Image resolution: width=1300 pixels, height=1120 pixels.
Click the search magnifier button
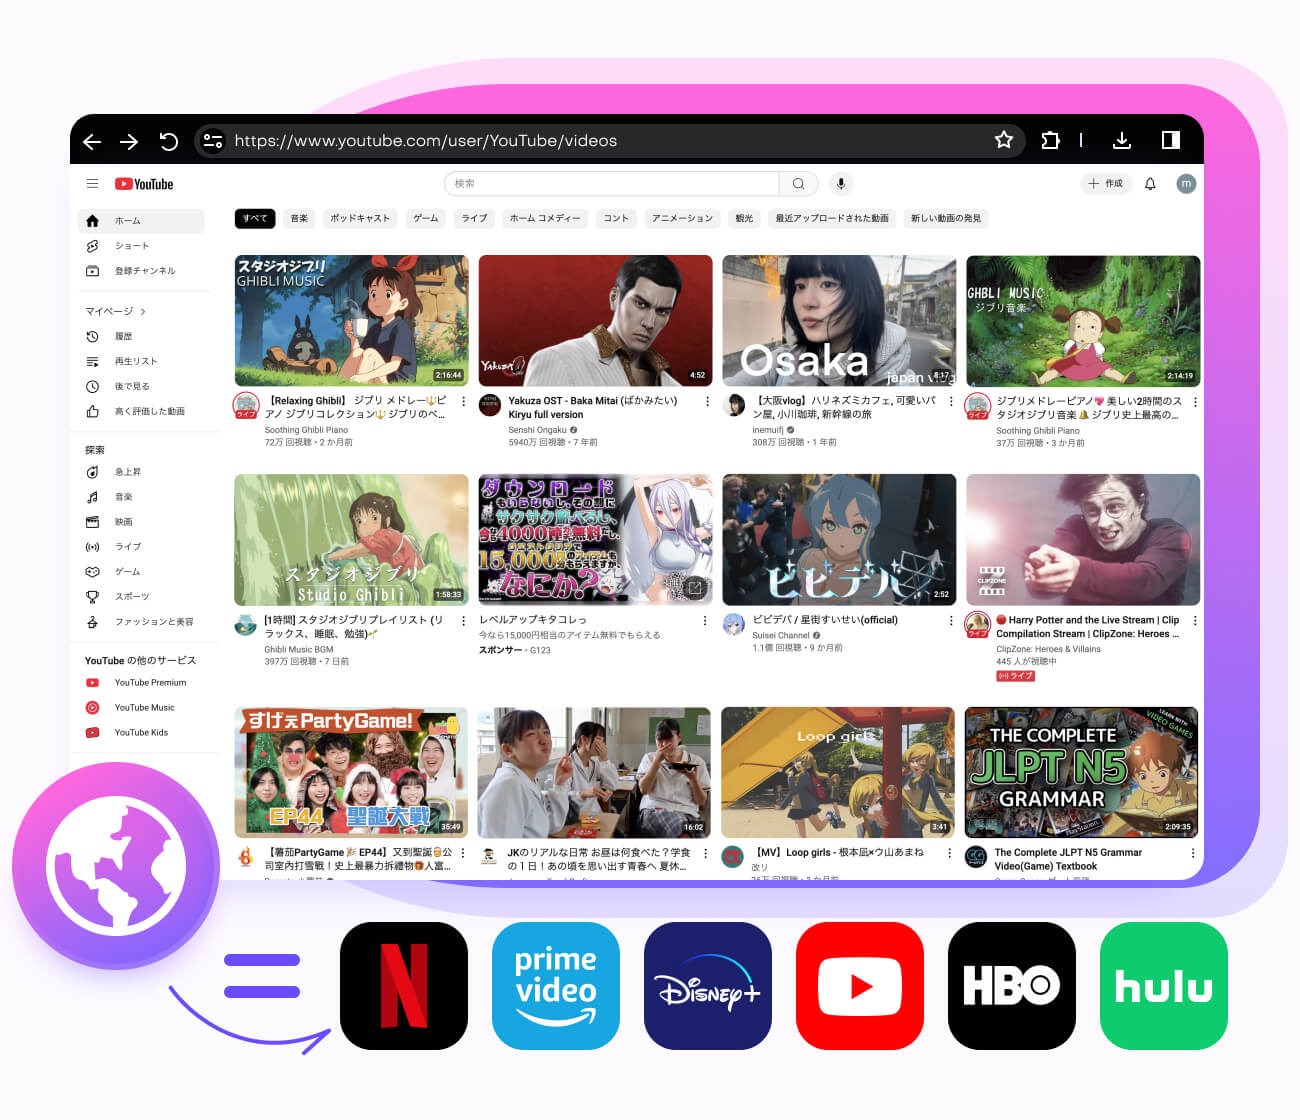798,183
